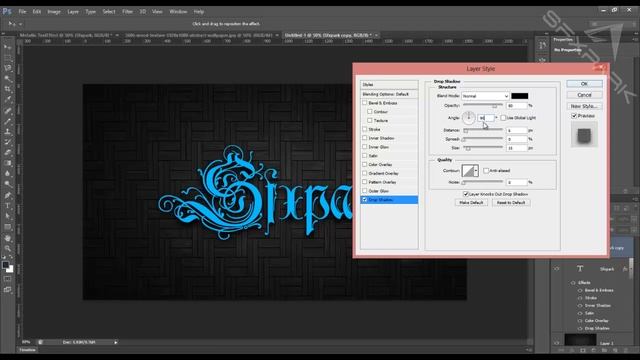Select the Path Selection tool
Image resolution: width=640 pixels, height=360 pixels.
click(8, 216)
